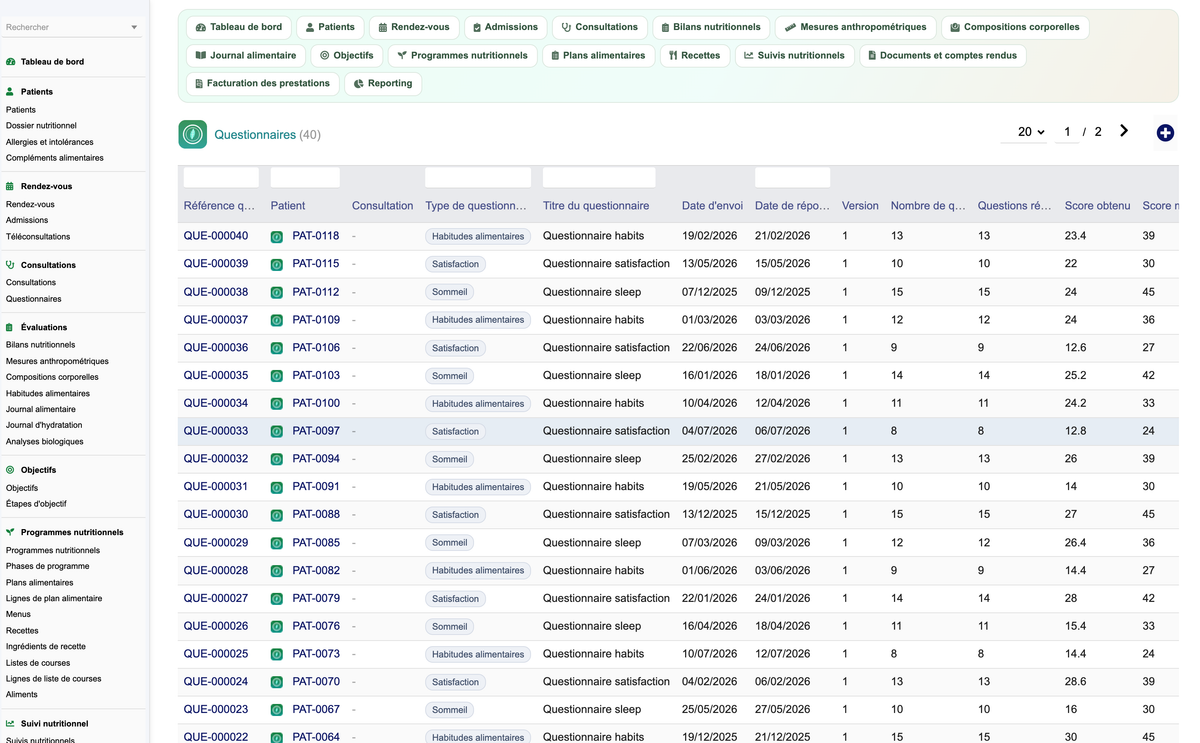
Task: Click patient icon next to PAT-0091
Action: (x=277, y=488)
